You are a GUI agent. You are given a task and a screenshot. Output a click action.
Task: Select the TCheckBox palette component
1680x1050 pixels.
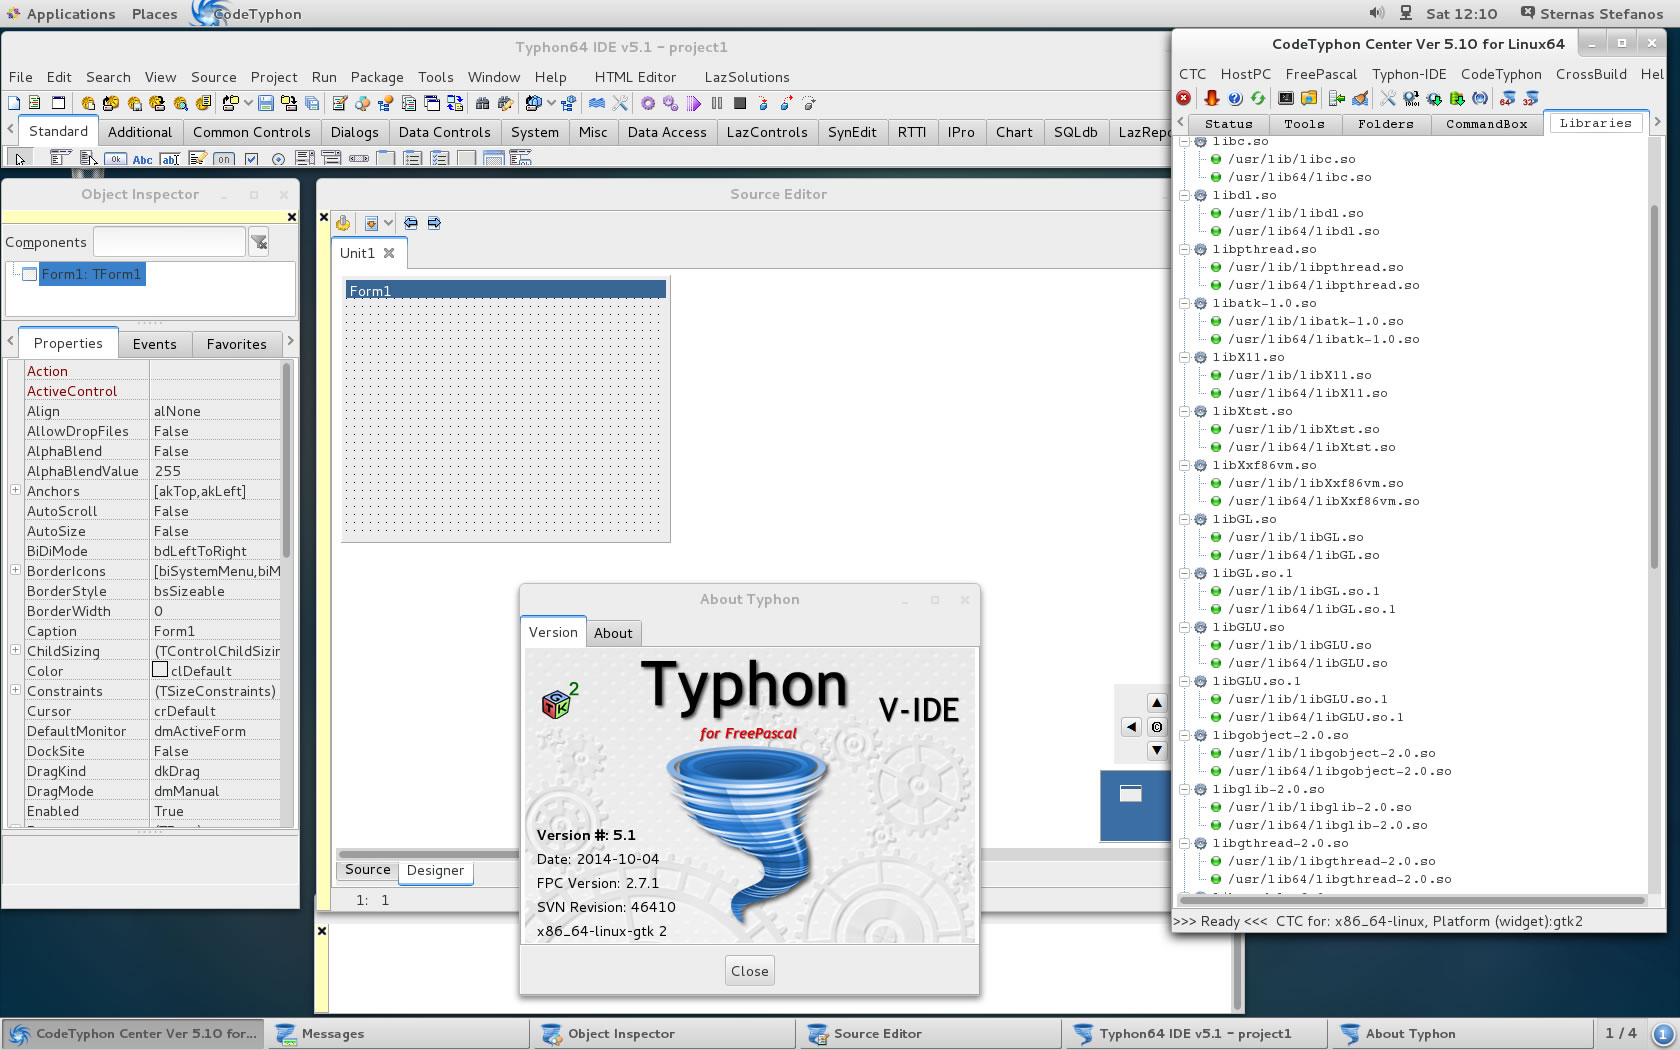(x=251, y=159)
